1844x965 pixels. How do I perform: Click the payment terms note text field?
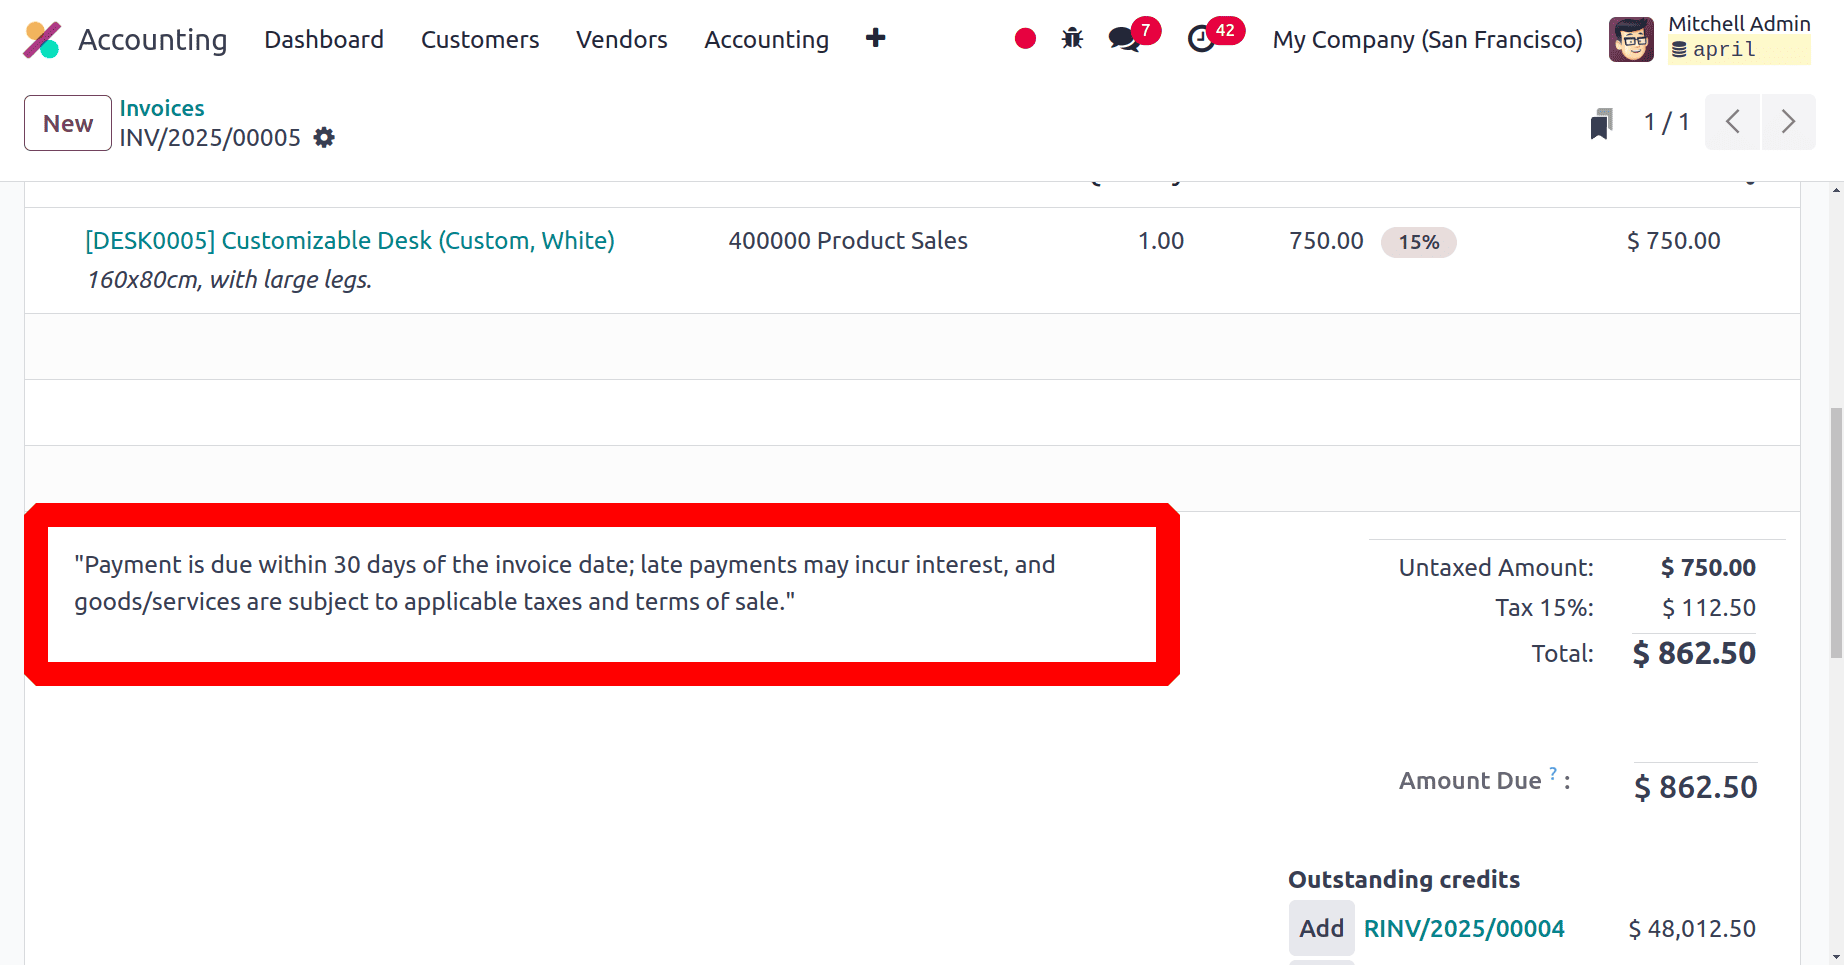pos(602,595)
